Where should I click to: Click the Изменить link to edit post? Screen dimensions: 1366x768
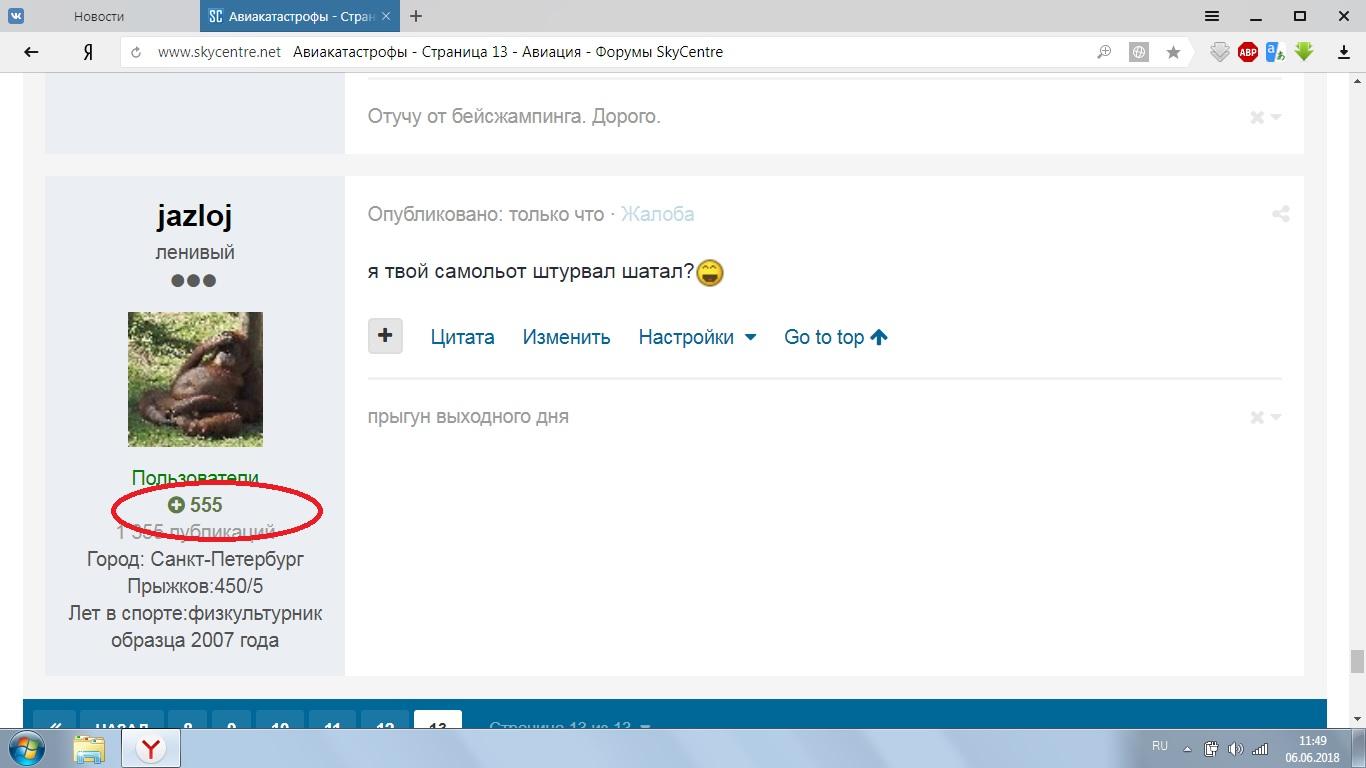click(566, 337)
